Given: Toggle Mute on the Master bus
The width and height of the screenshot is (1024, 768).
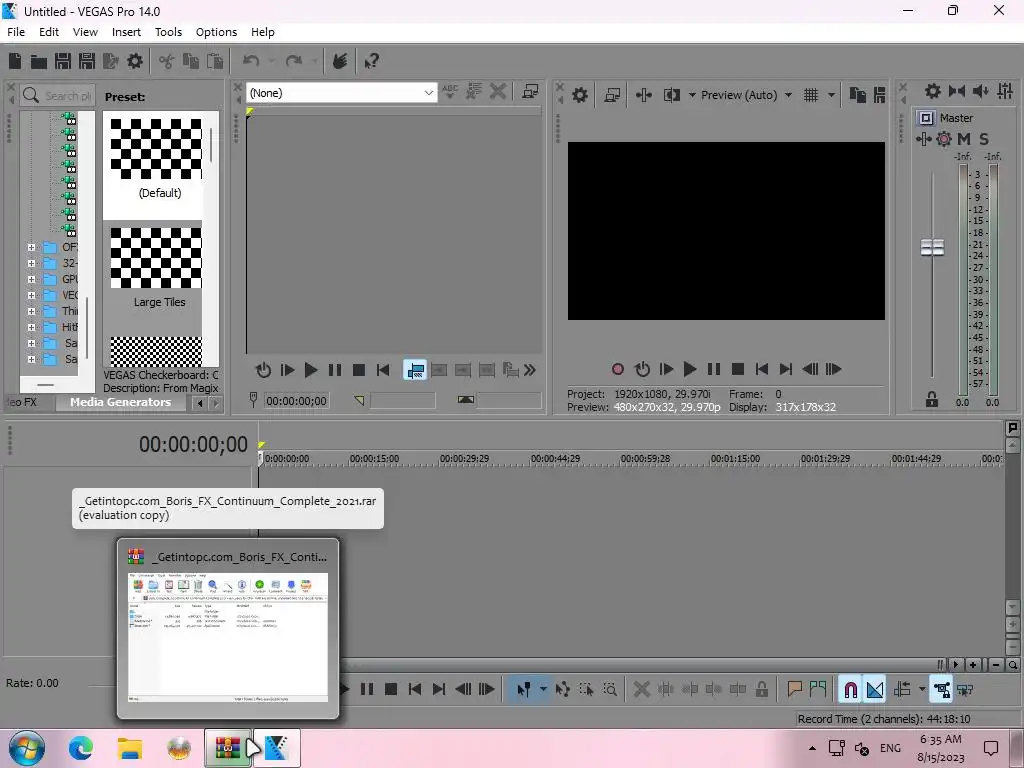Looking at the screenshot, I should (x=964, y=138).
